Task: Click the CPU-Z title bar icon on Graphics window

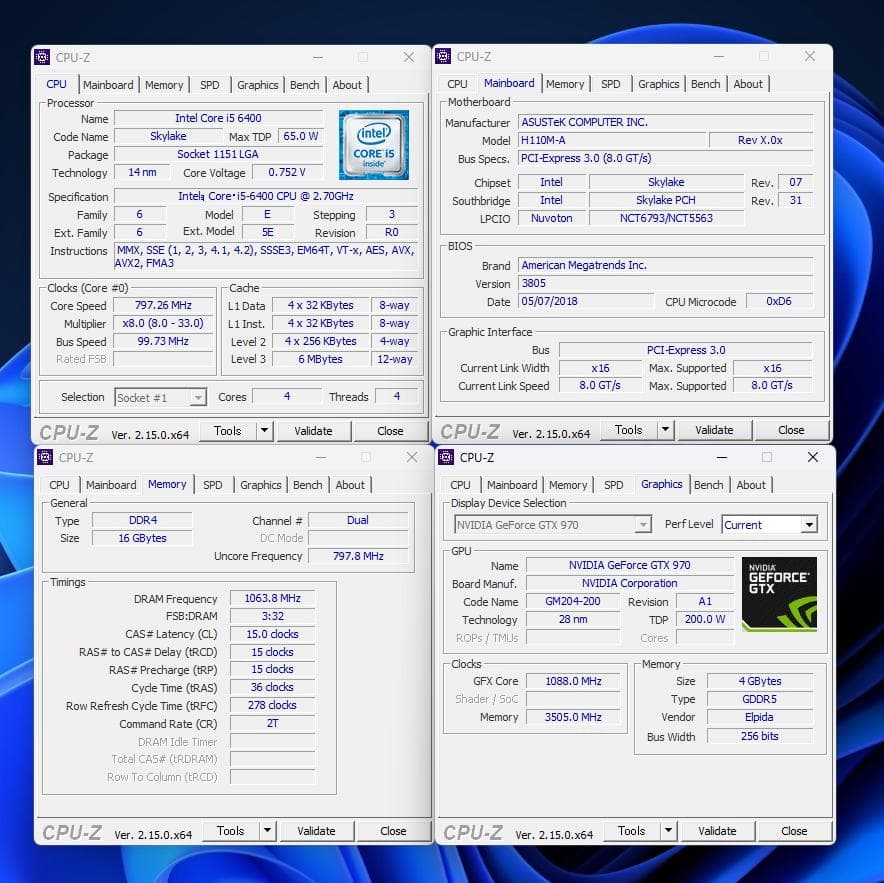Action: point(444,457)
